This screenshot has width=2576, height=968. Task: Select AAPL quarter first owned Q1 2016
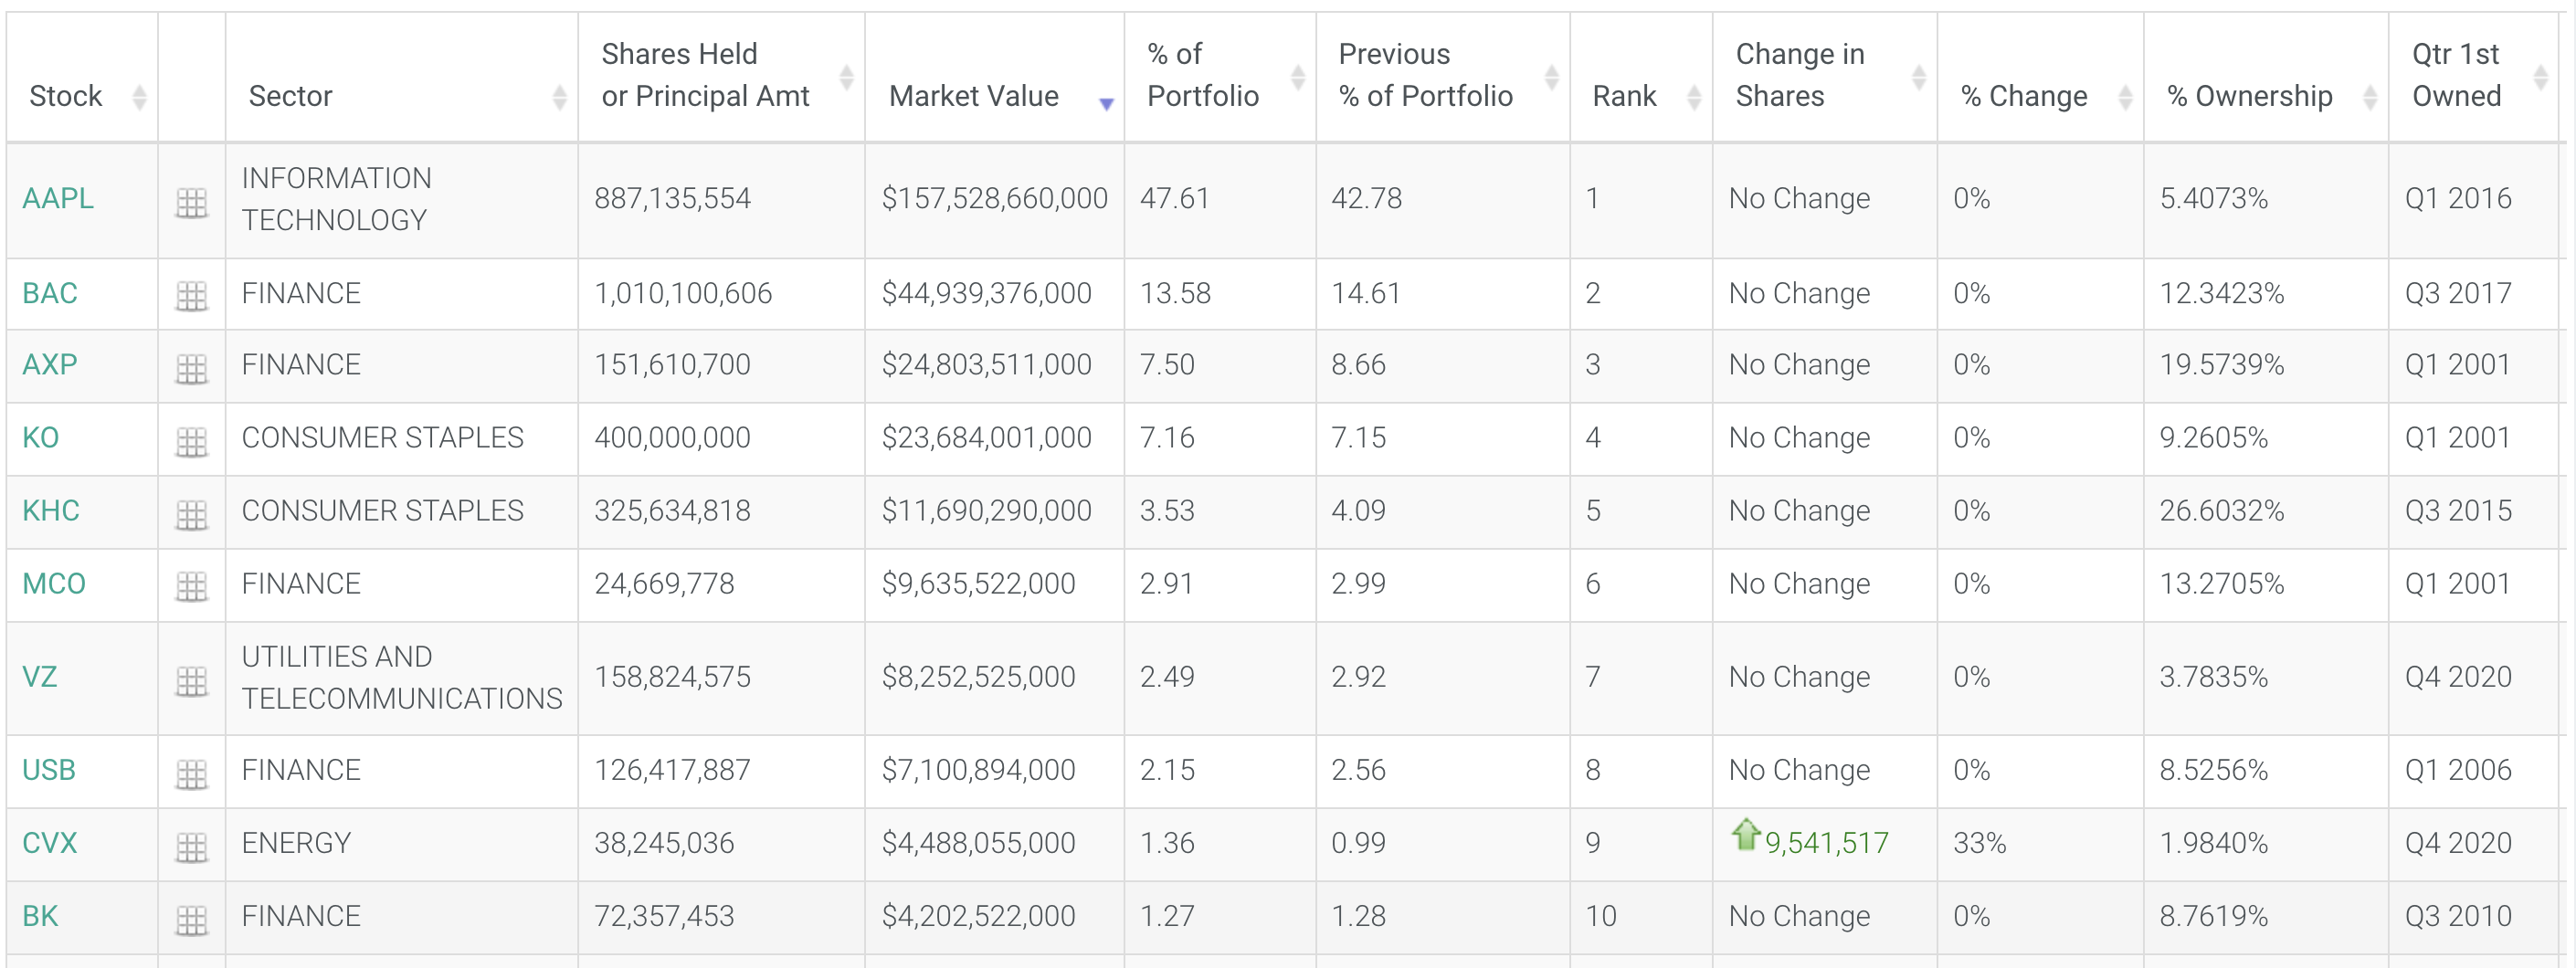tap(2458, 198)
